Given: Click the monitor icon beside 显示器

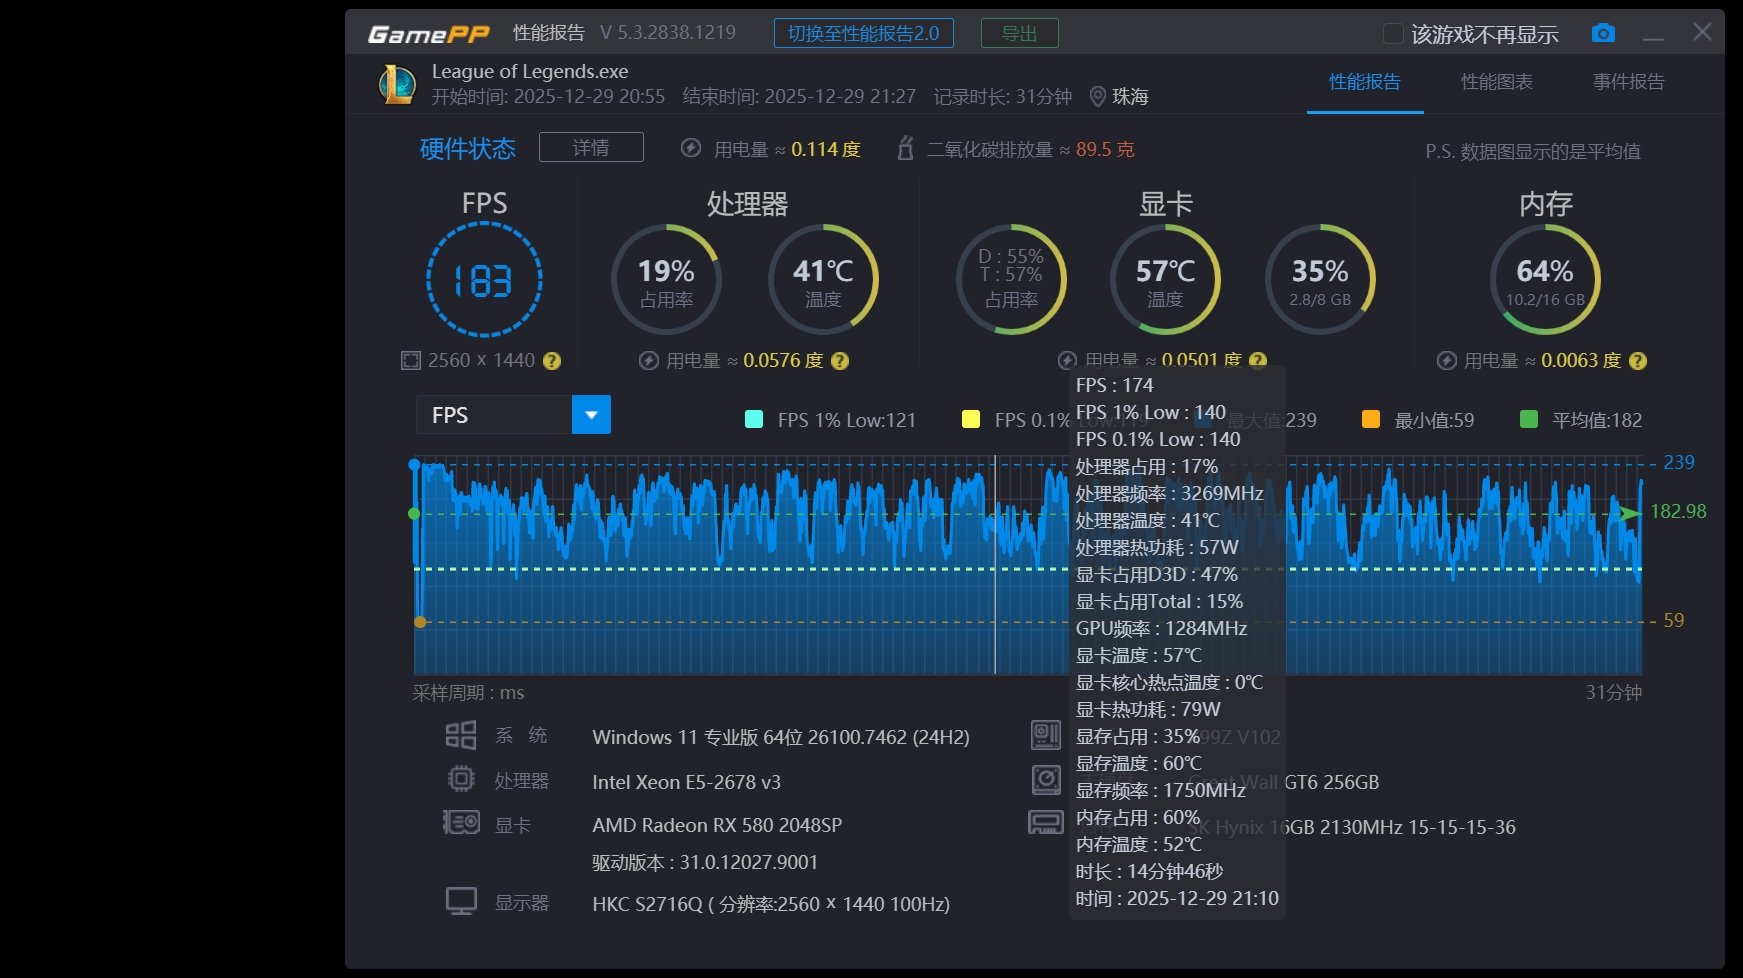Looking at the screenshot, I should 461,901.
